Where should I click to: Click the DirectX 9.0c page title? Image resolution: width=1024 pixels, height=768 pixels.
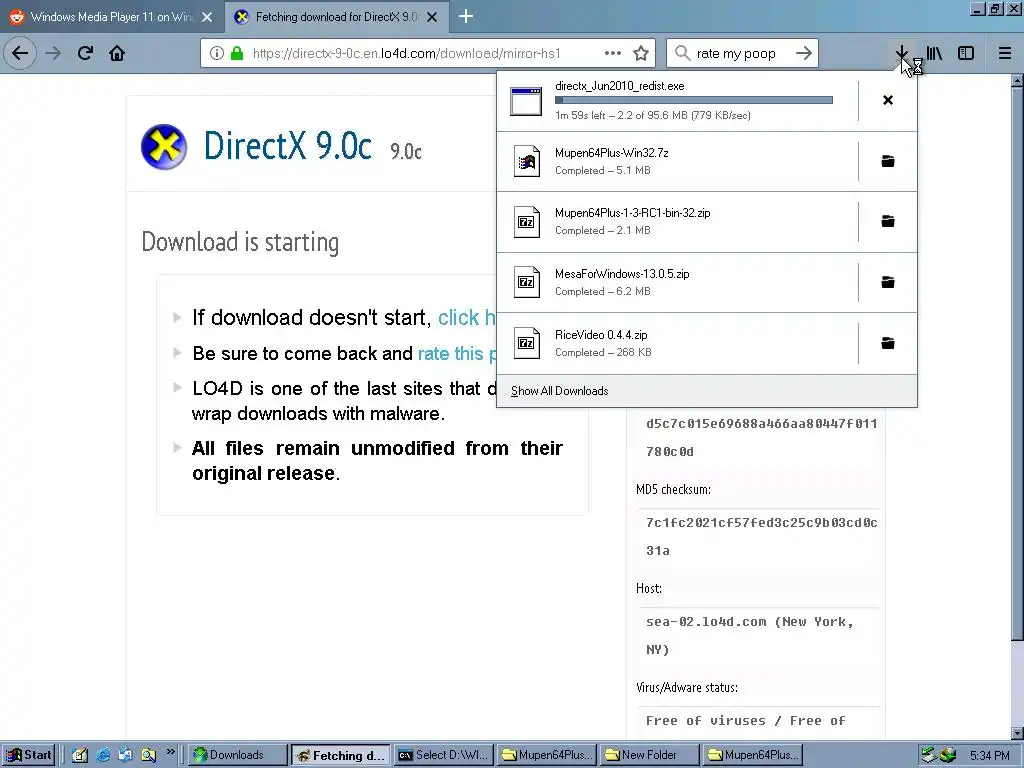tap(287, 145)
